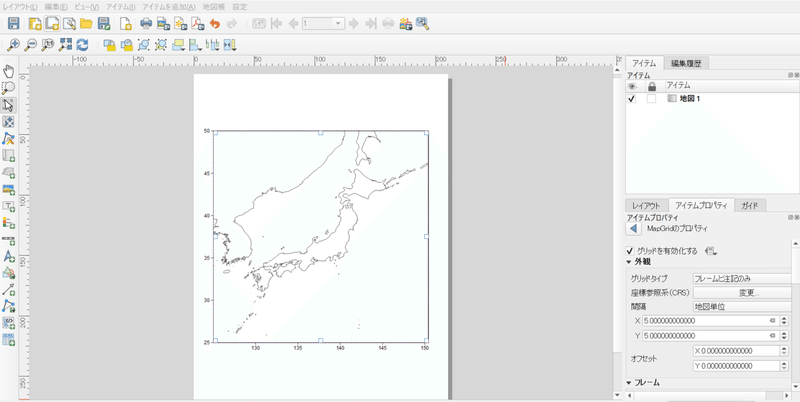Ungroup the selected items
The image size is (800, 402).
click(161, 45)
